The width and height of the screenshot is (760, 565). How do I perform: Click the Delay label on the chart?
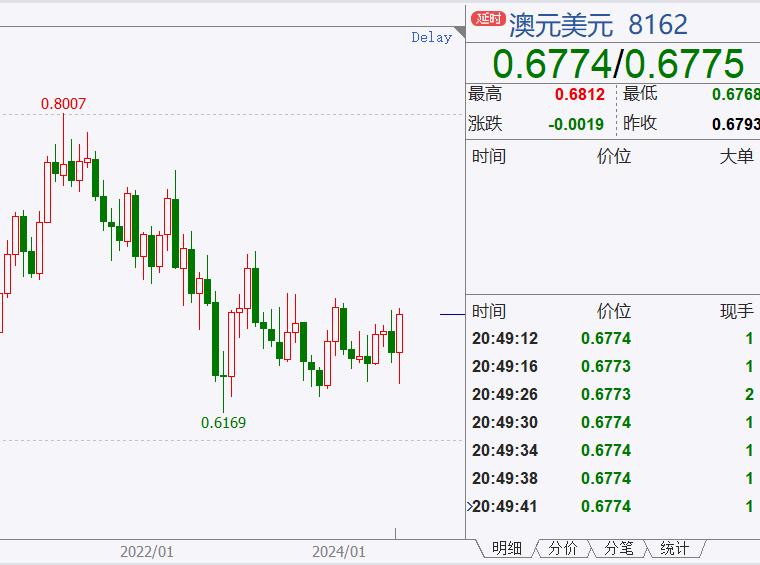(431, 38)
